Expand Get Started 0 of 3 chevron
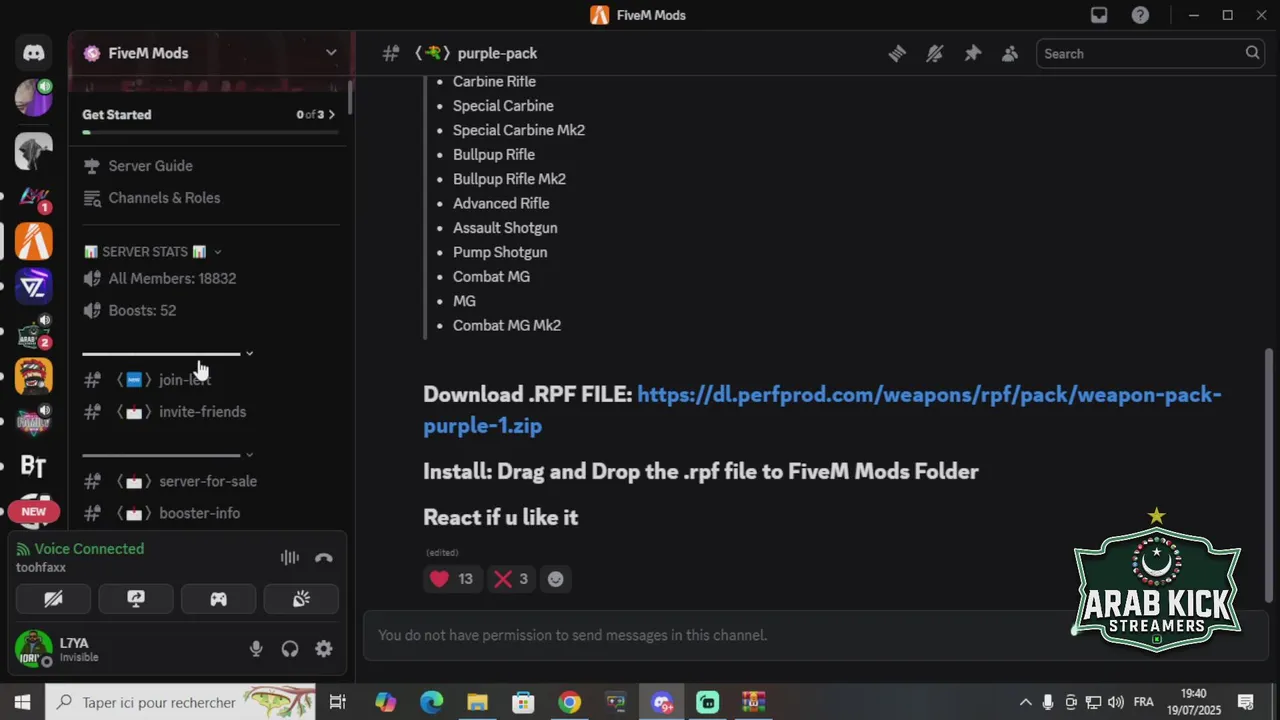The image size is (1280, 720). click(332, 115)
